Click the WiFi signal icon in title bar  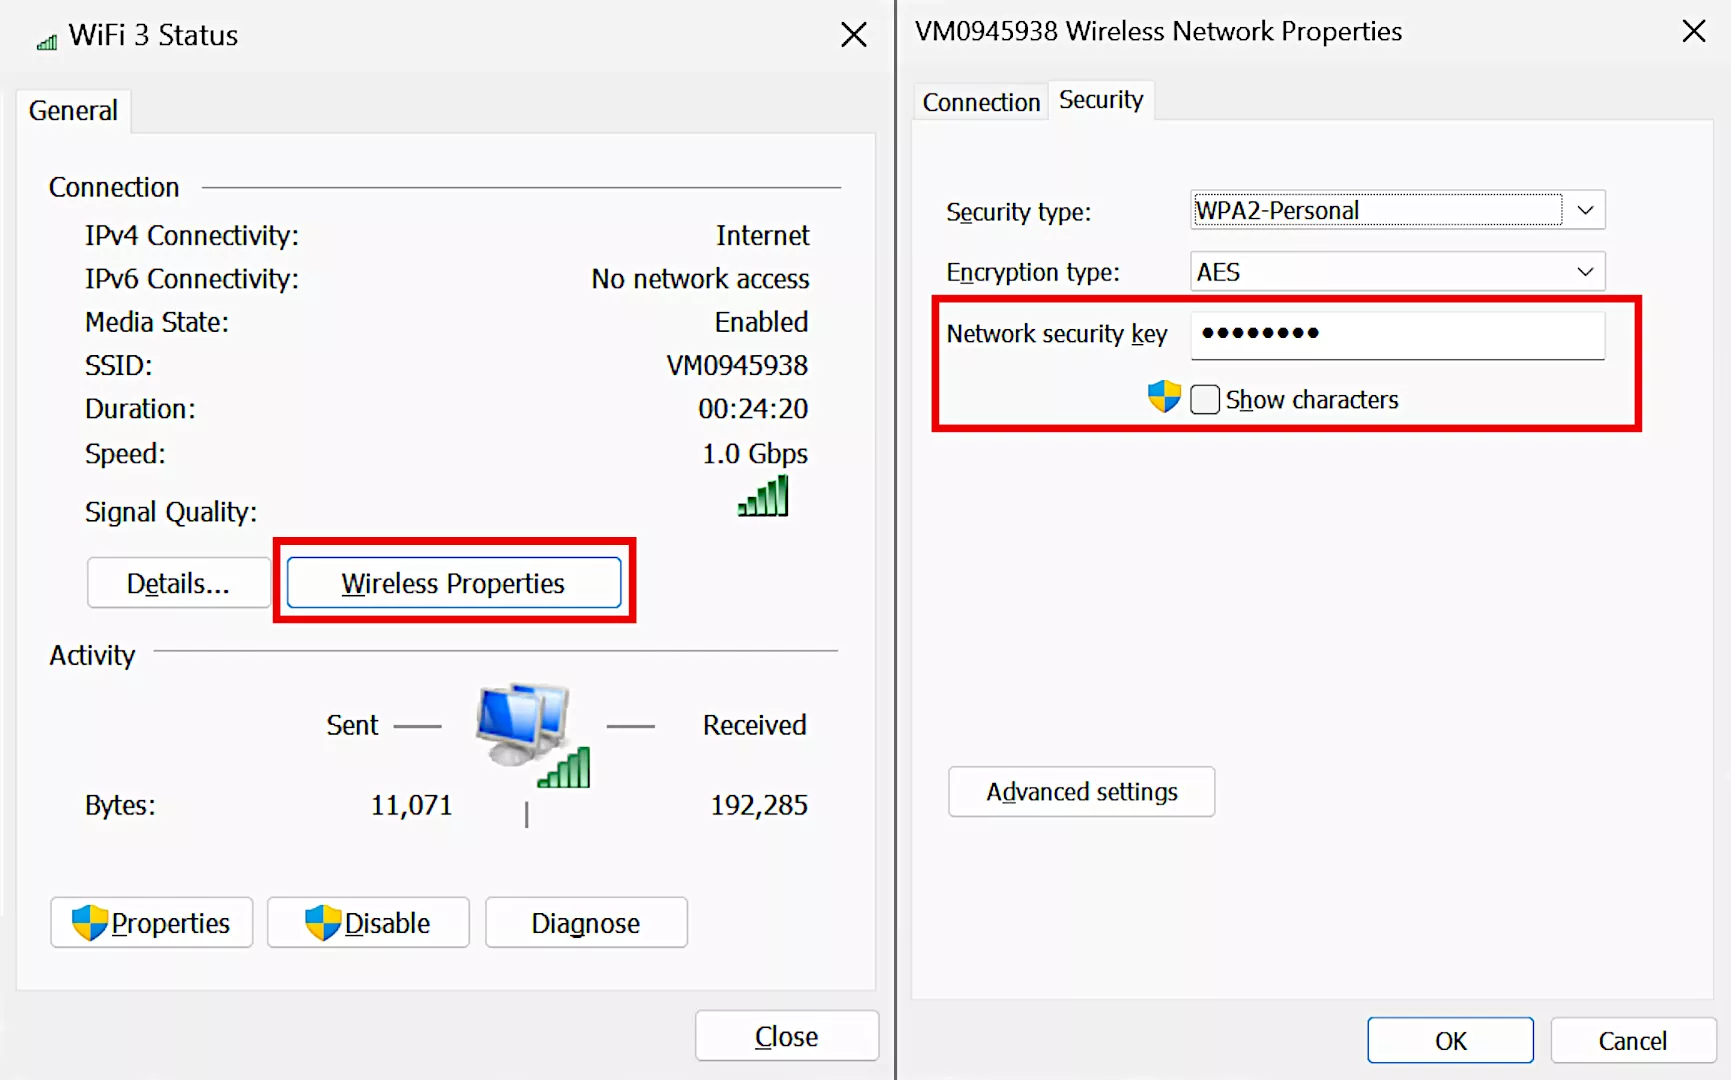point(47,41)
